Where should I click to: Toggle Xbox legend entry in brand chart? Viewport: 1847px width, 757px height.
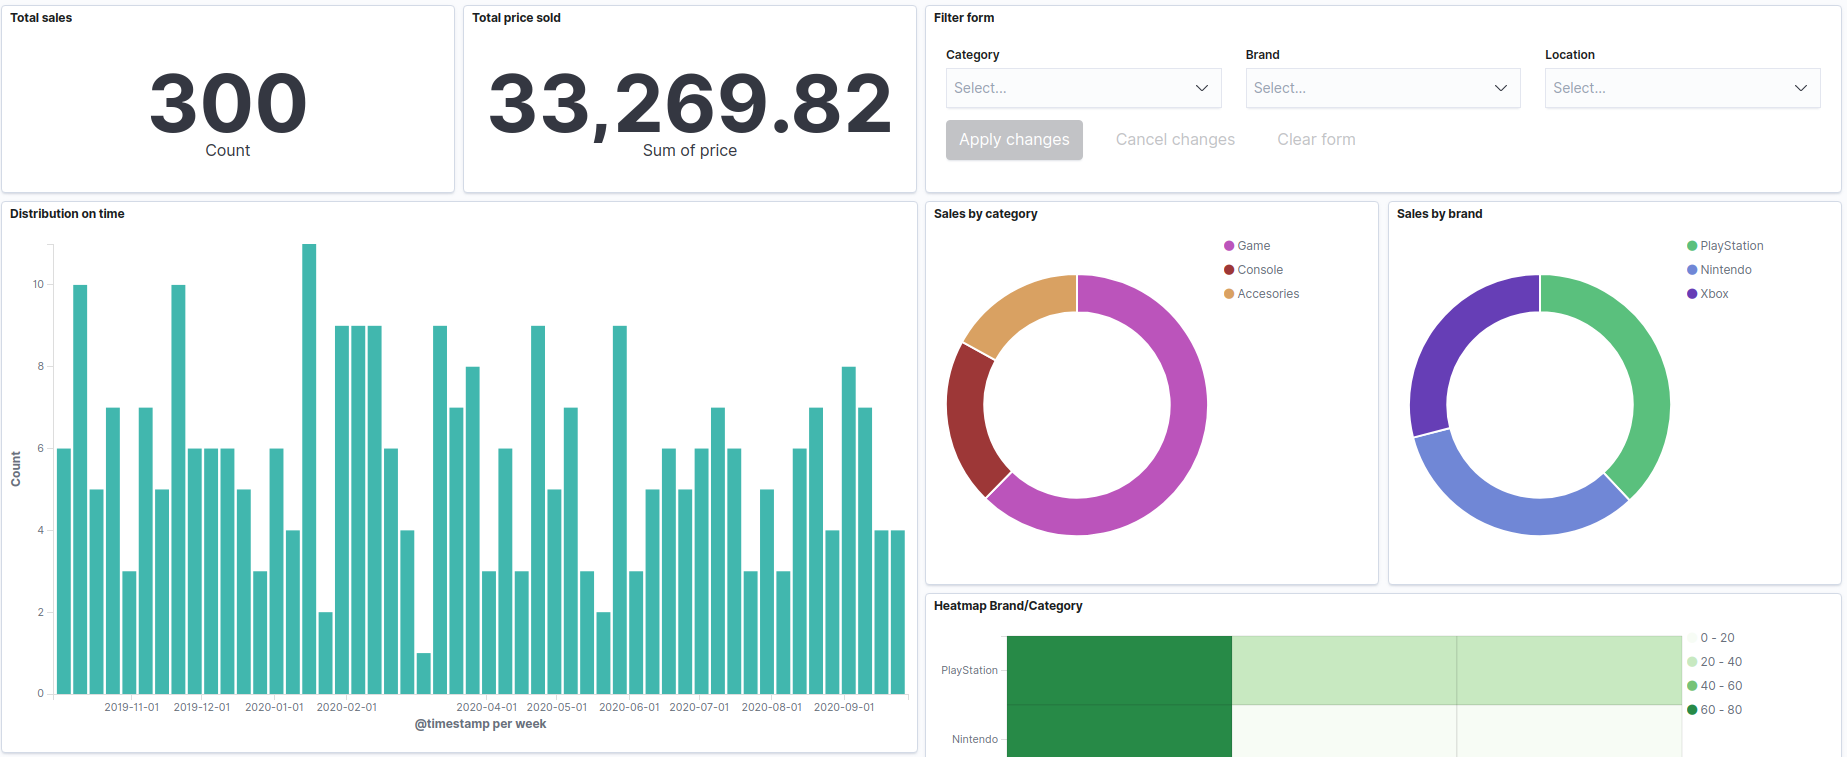[x=1707, y=294]
